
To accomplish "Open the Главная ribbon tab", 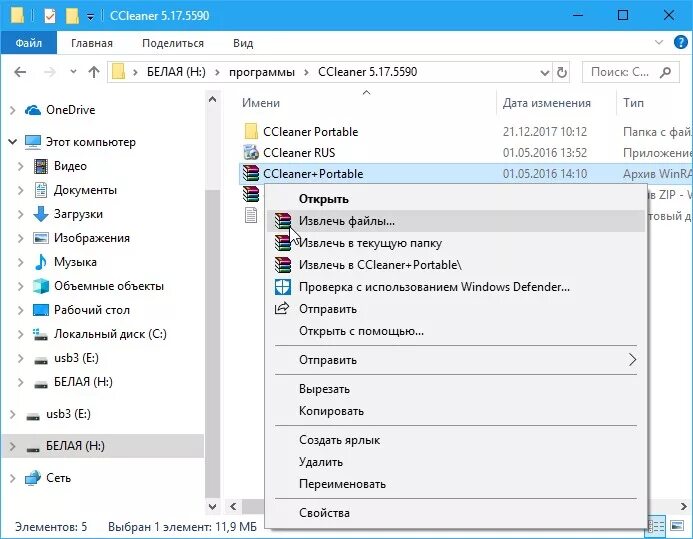I will (x=92, y=43).
